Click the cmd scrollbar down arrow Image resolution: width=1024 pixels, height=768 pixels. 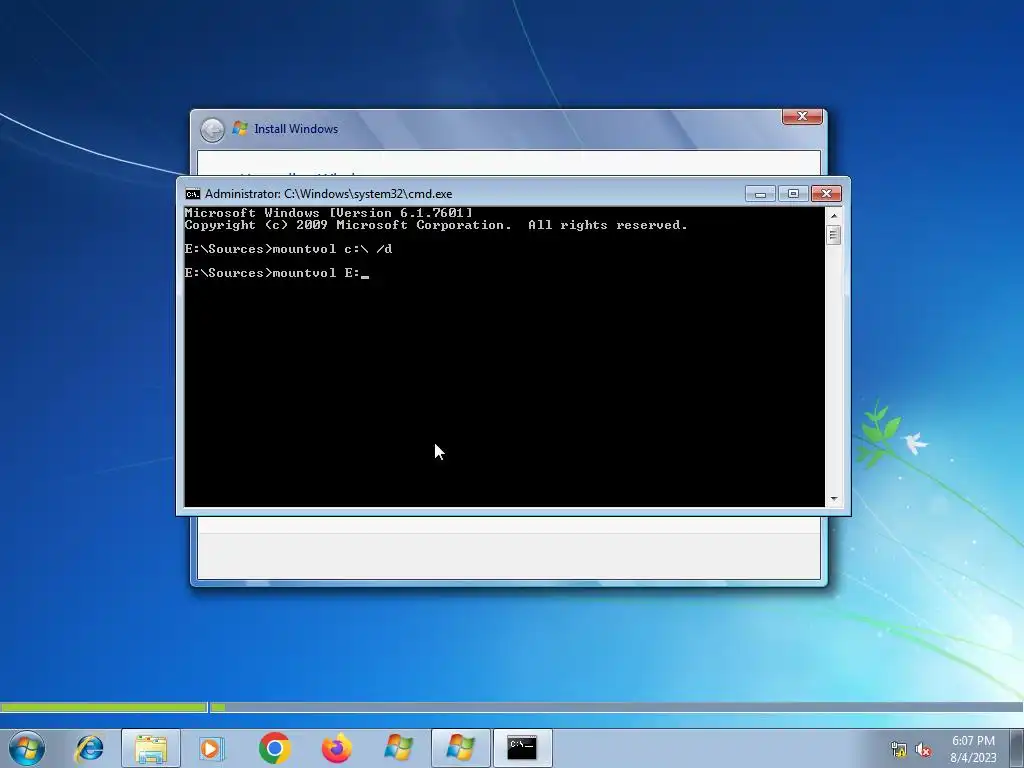click(x=833, y=499)
